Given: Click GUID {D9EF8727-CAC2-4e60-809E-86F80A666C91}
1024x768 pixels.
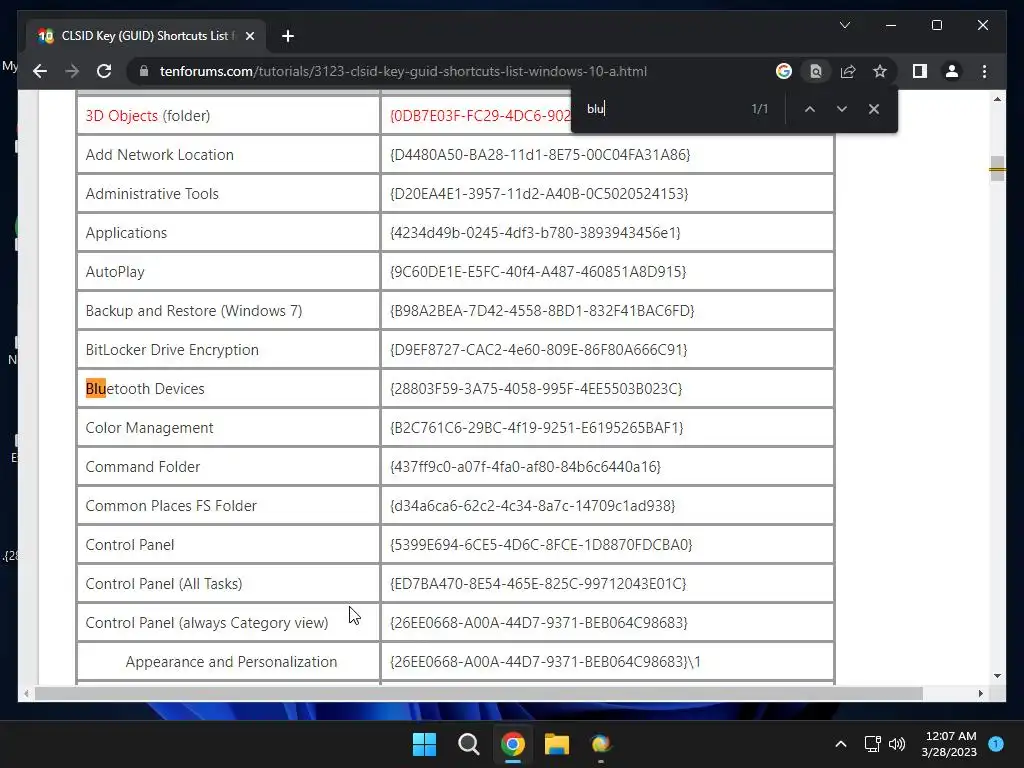Looking at the screenshot, I should click(539, 349).
